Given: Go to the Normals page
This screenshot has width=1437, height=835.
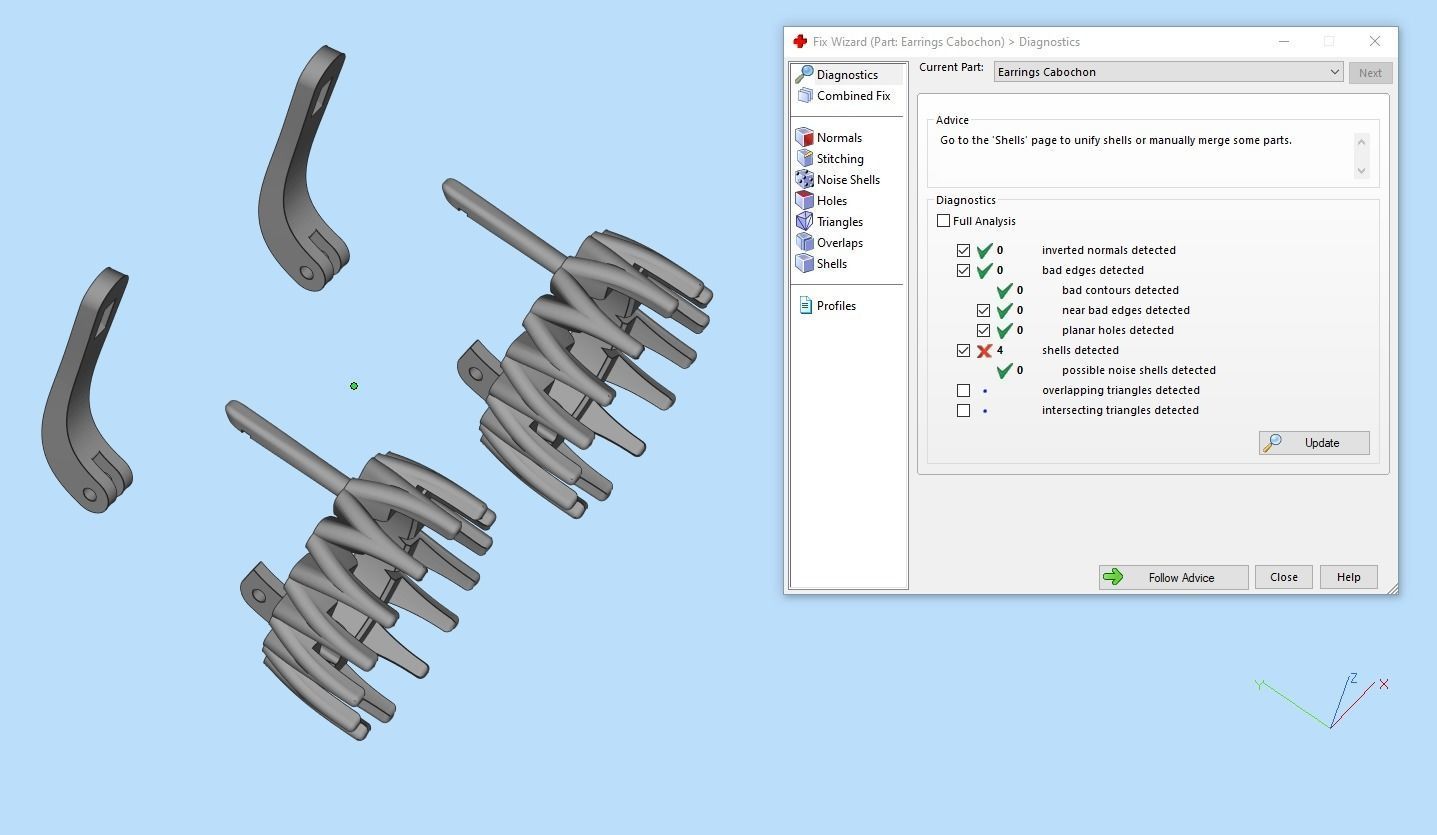Looking at the screenshot, I should (839, 138).
